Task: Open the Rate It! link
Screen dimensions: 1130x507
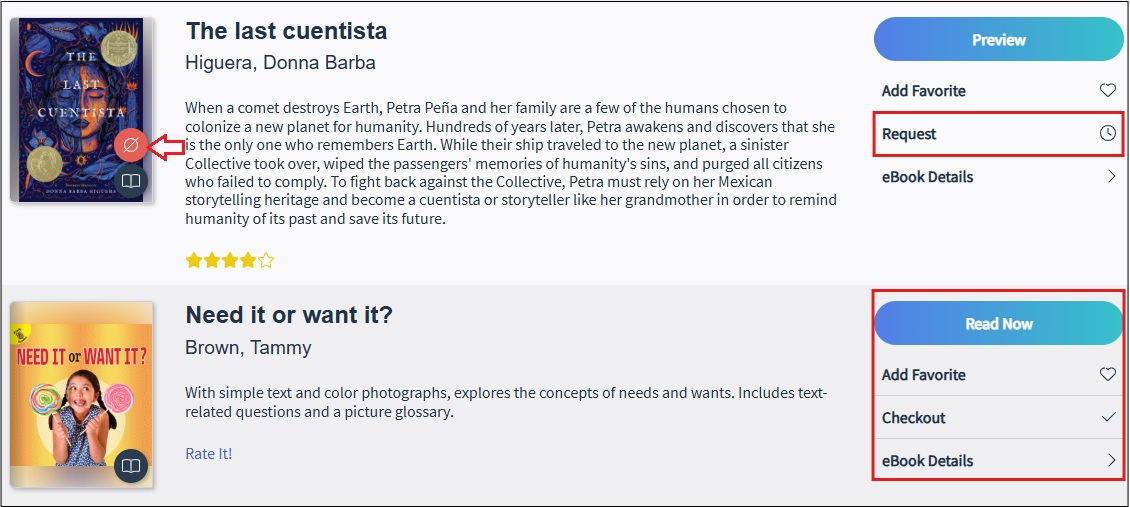Action: click(208, 454)
